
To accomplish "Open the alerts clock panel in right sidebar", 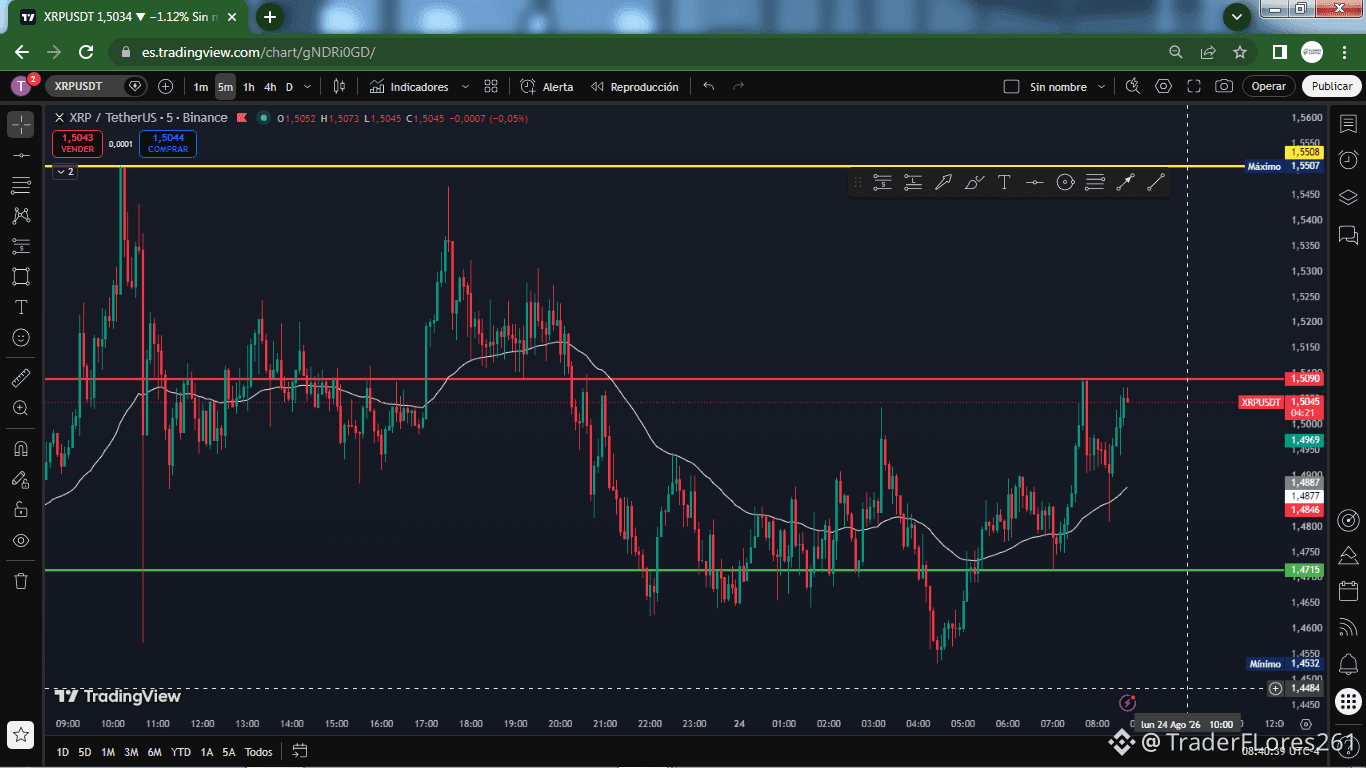I will [1348, 159].
